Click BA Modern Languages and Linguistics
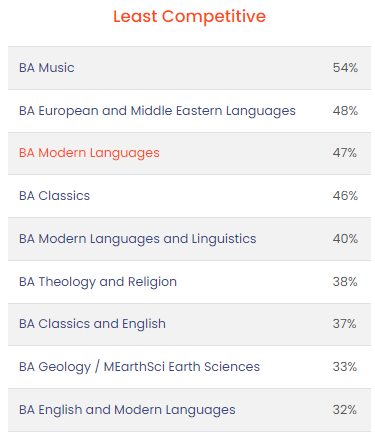The height and width of the screenshot is (434, 375). click(137, 239)
